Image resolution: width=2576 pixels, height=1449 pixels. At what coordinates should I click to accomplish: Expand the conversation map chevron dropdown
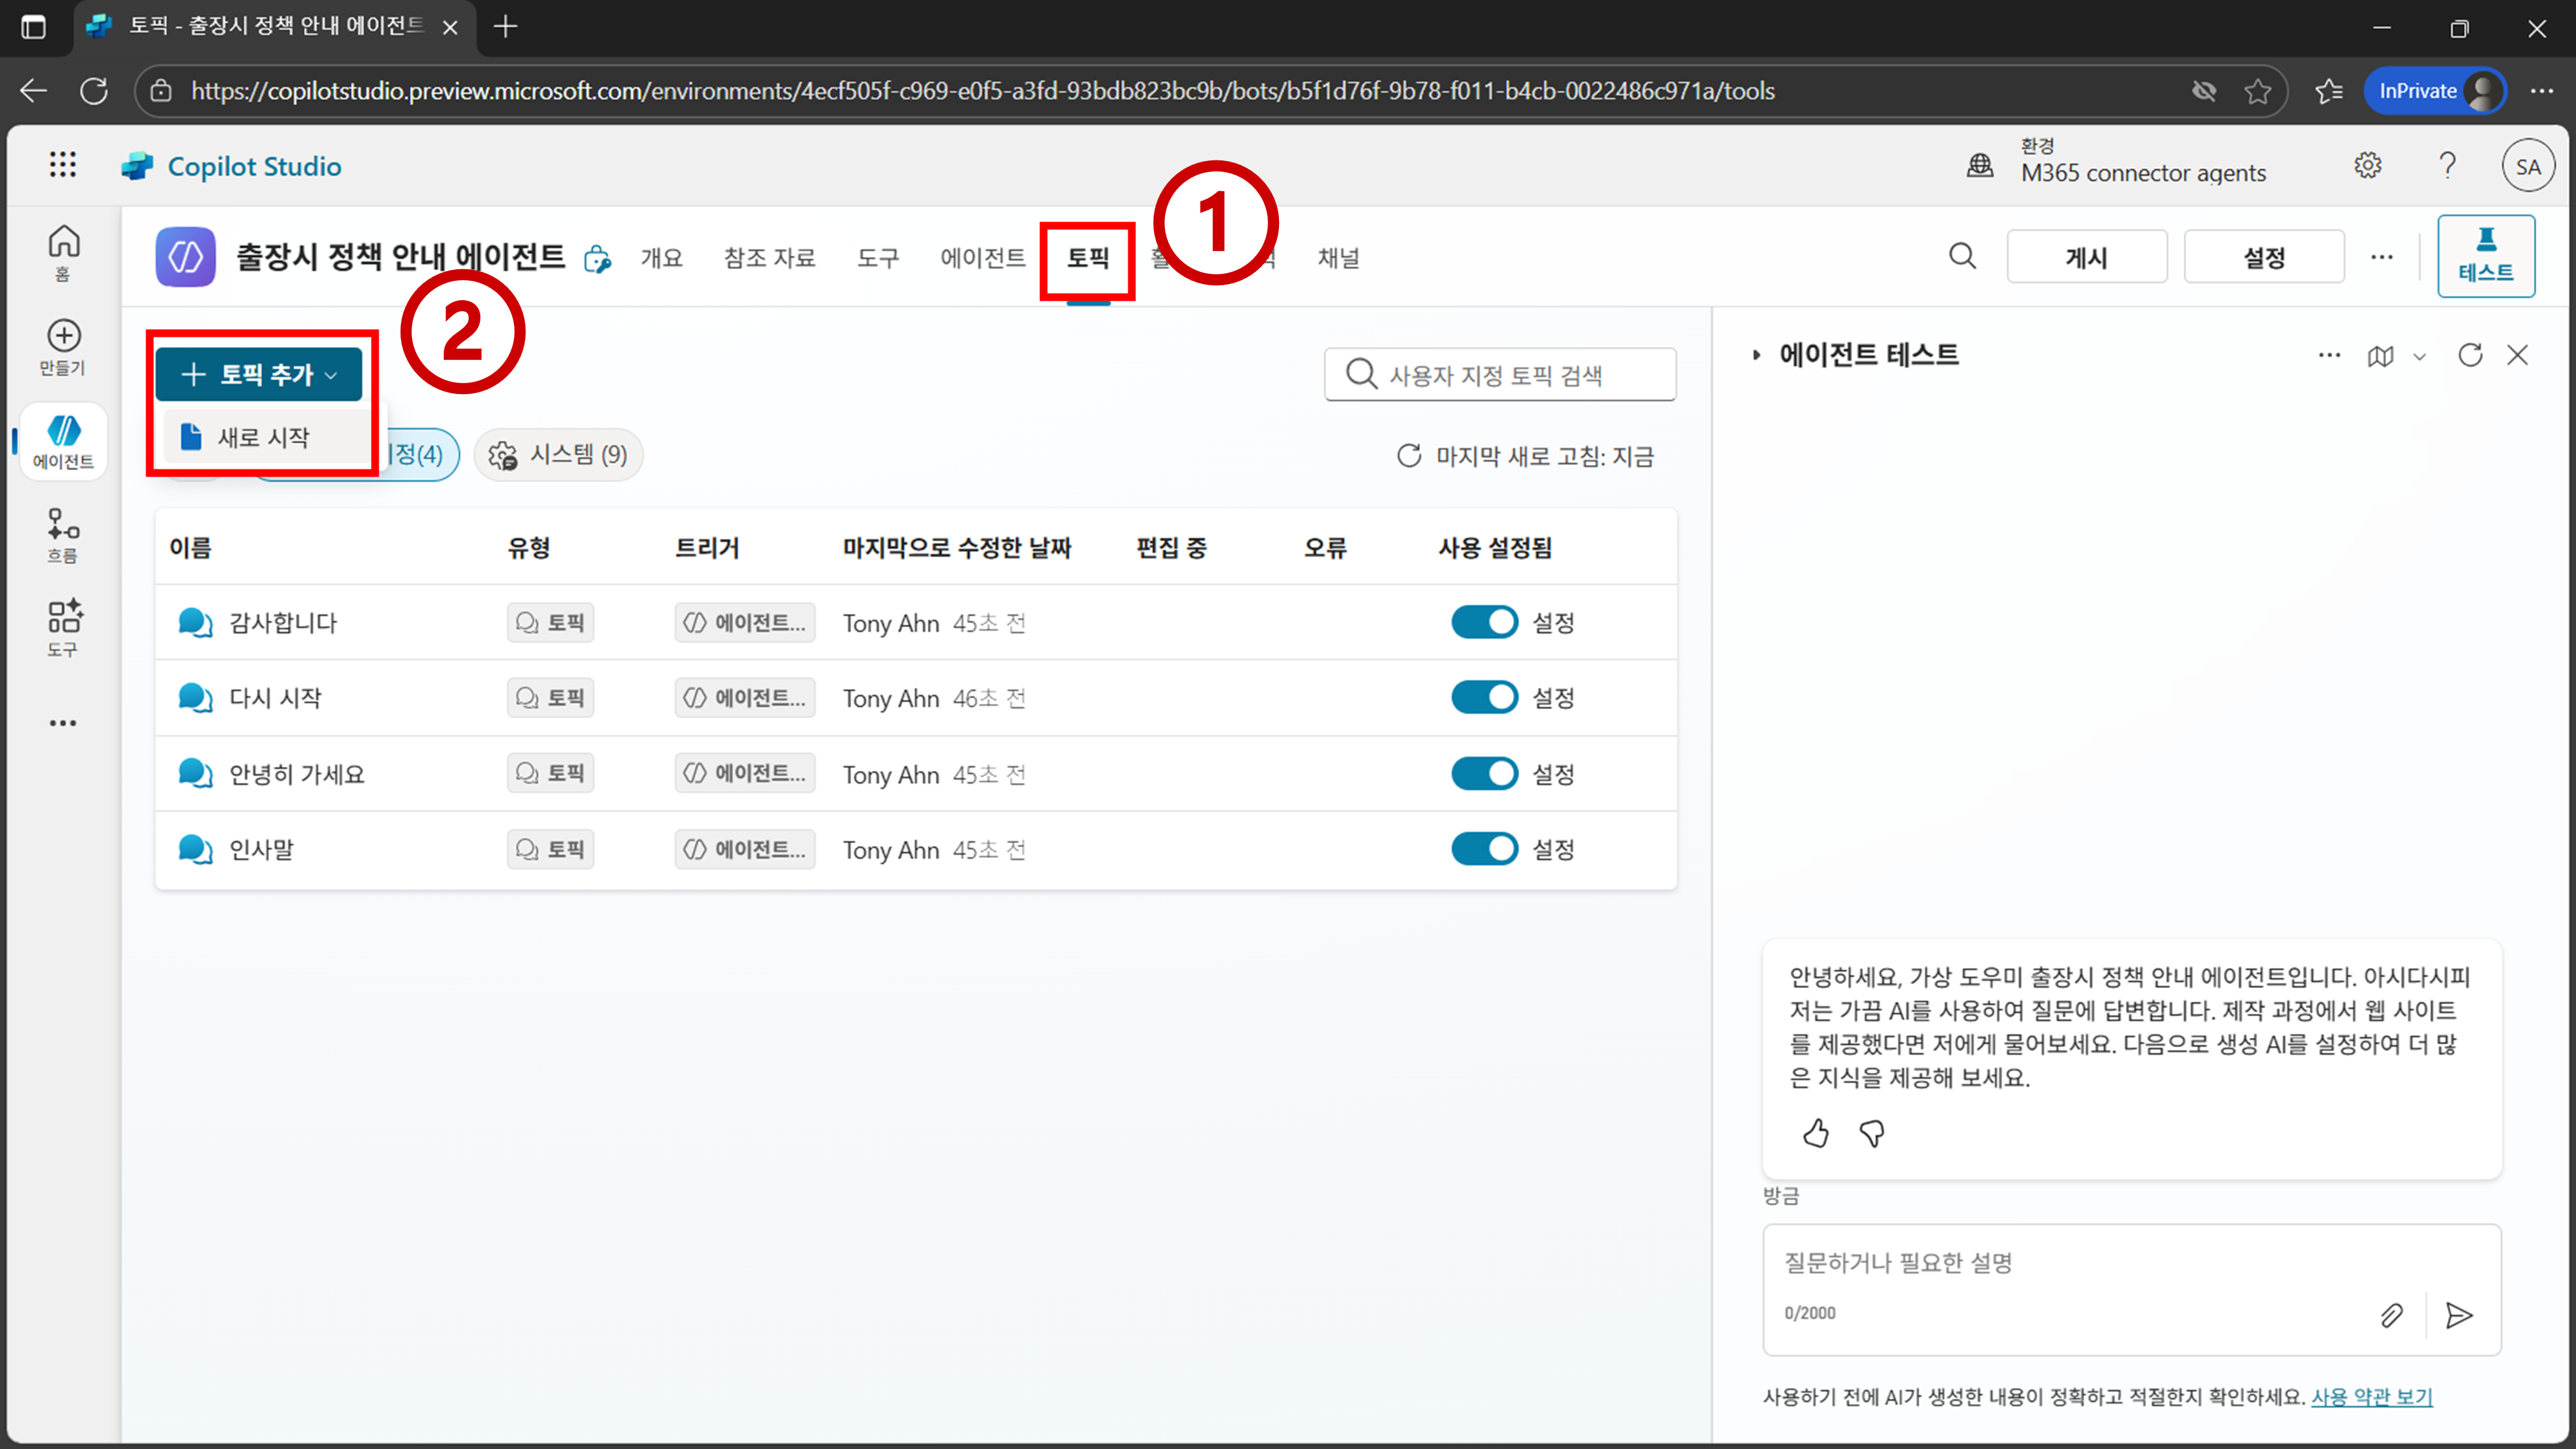(x=2419, y=356)
